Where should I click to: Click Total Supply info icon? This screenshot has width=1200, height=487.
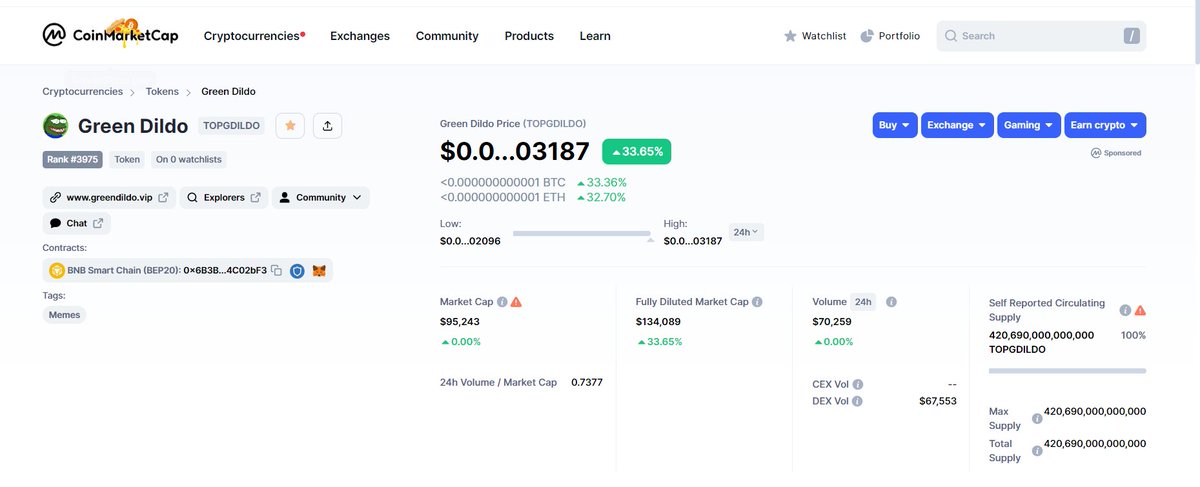coord(1037,450)
